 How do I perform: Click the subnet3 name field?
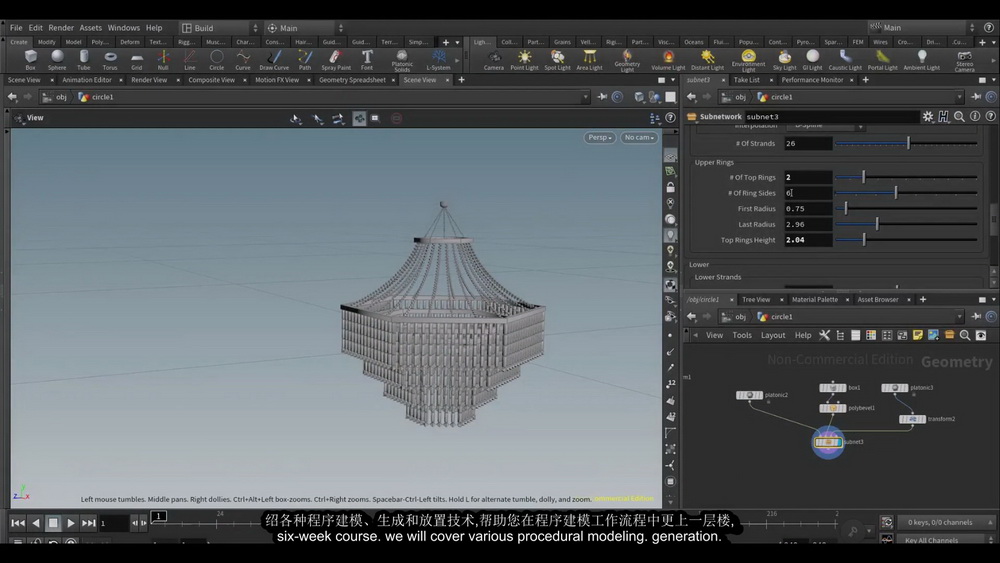click(831, 117)
